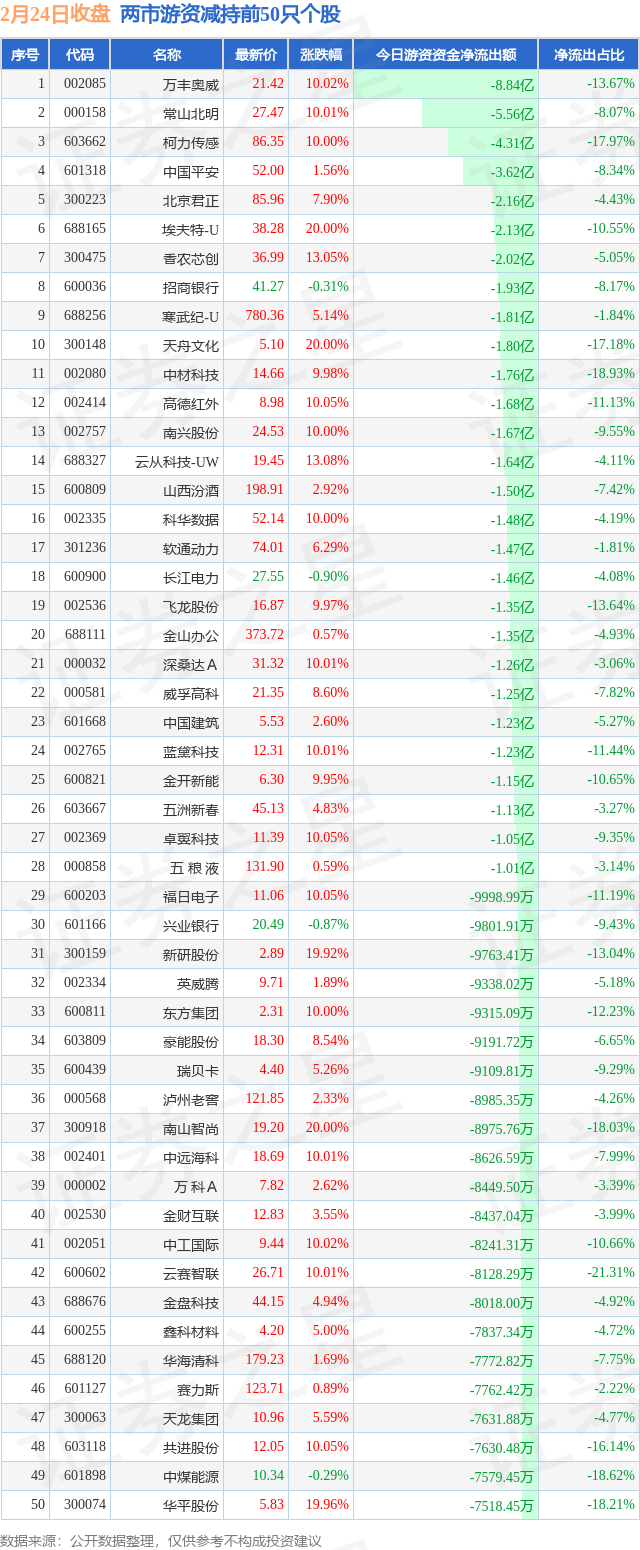Click stock code 600821
640x1550 pixels.
(84, 780)
